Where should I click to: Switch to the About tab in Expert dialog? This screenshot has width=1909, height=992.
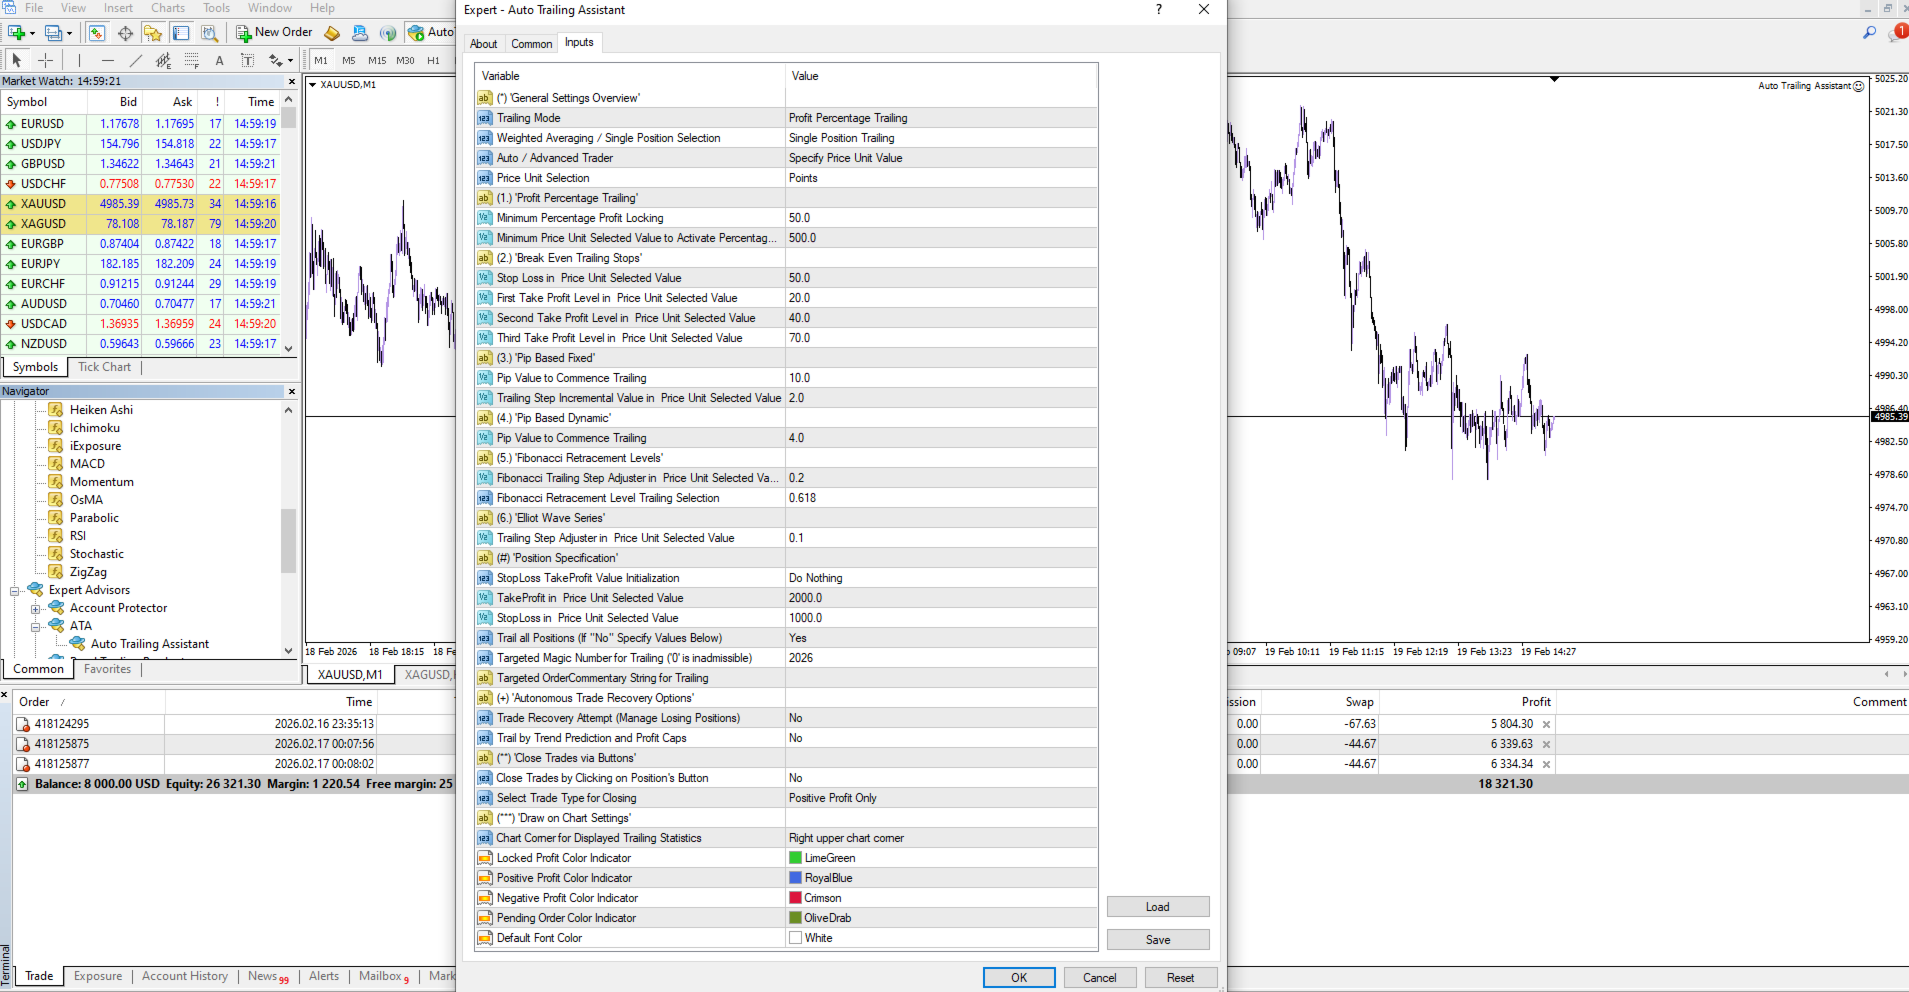click(x=483, y=44)
